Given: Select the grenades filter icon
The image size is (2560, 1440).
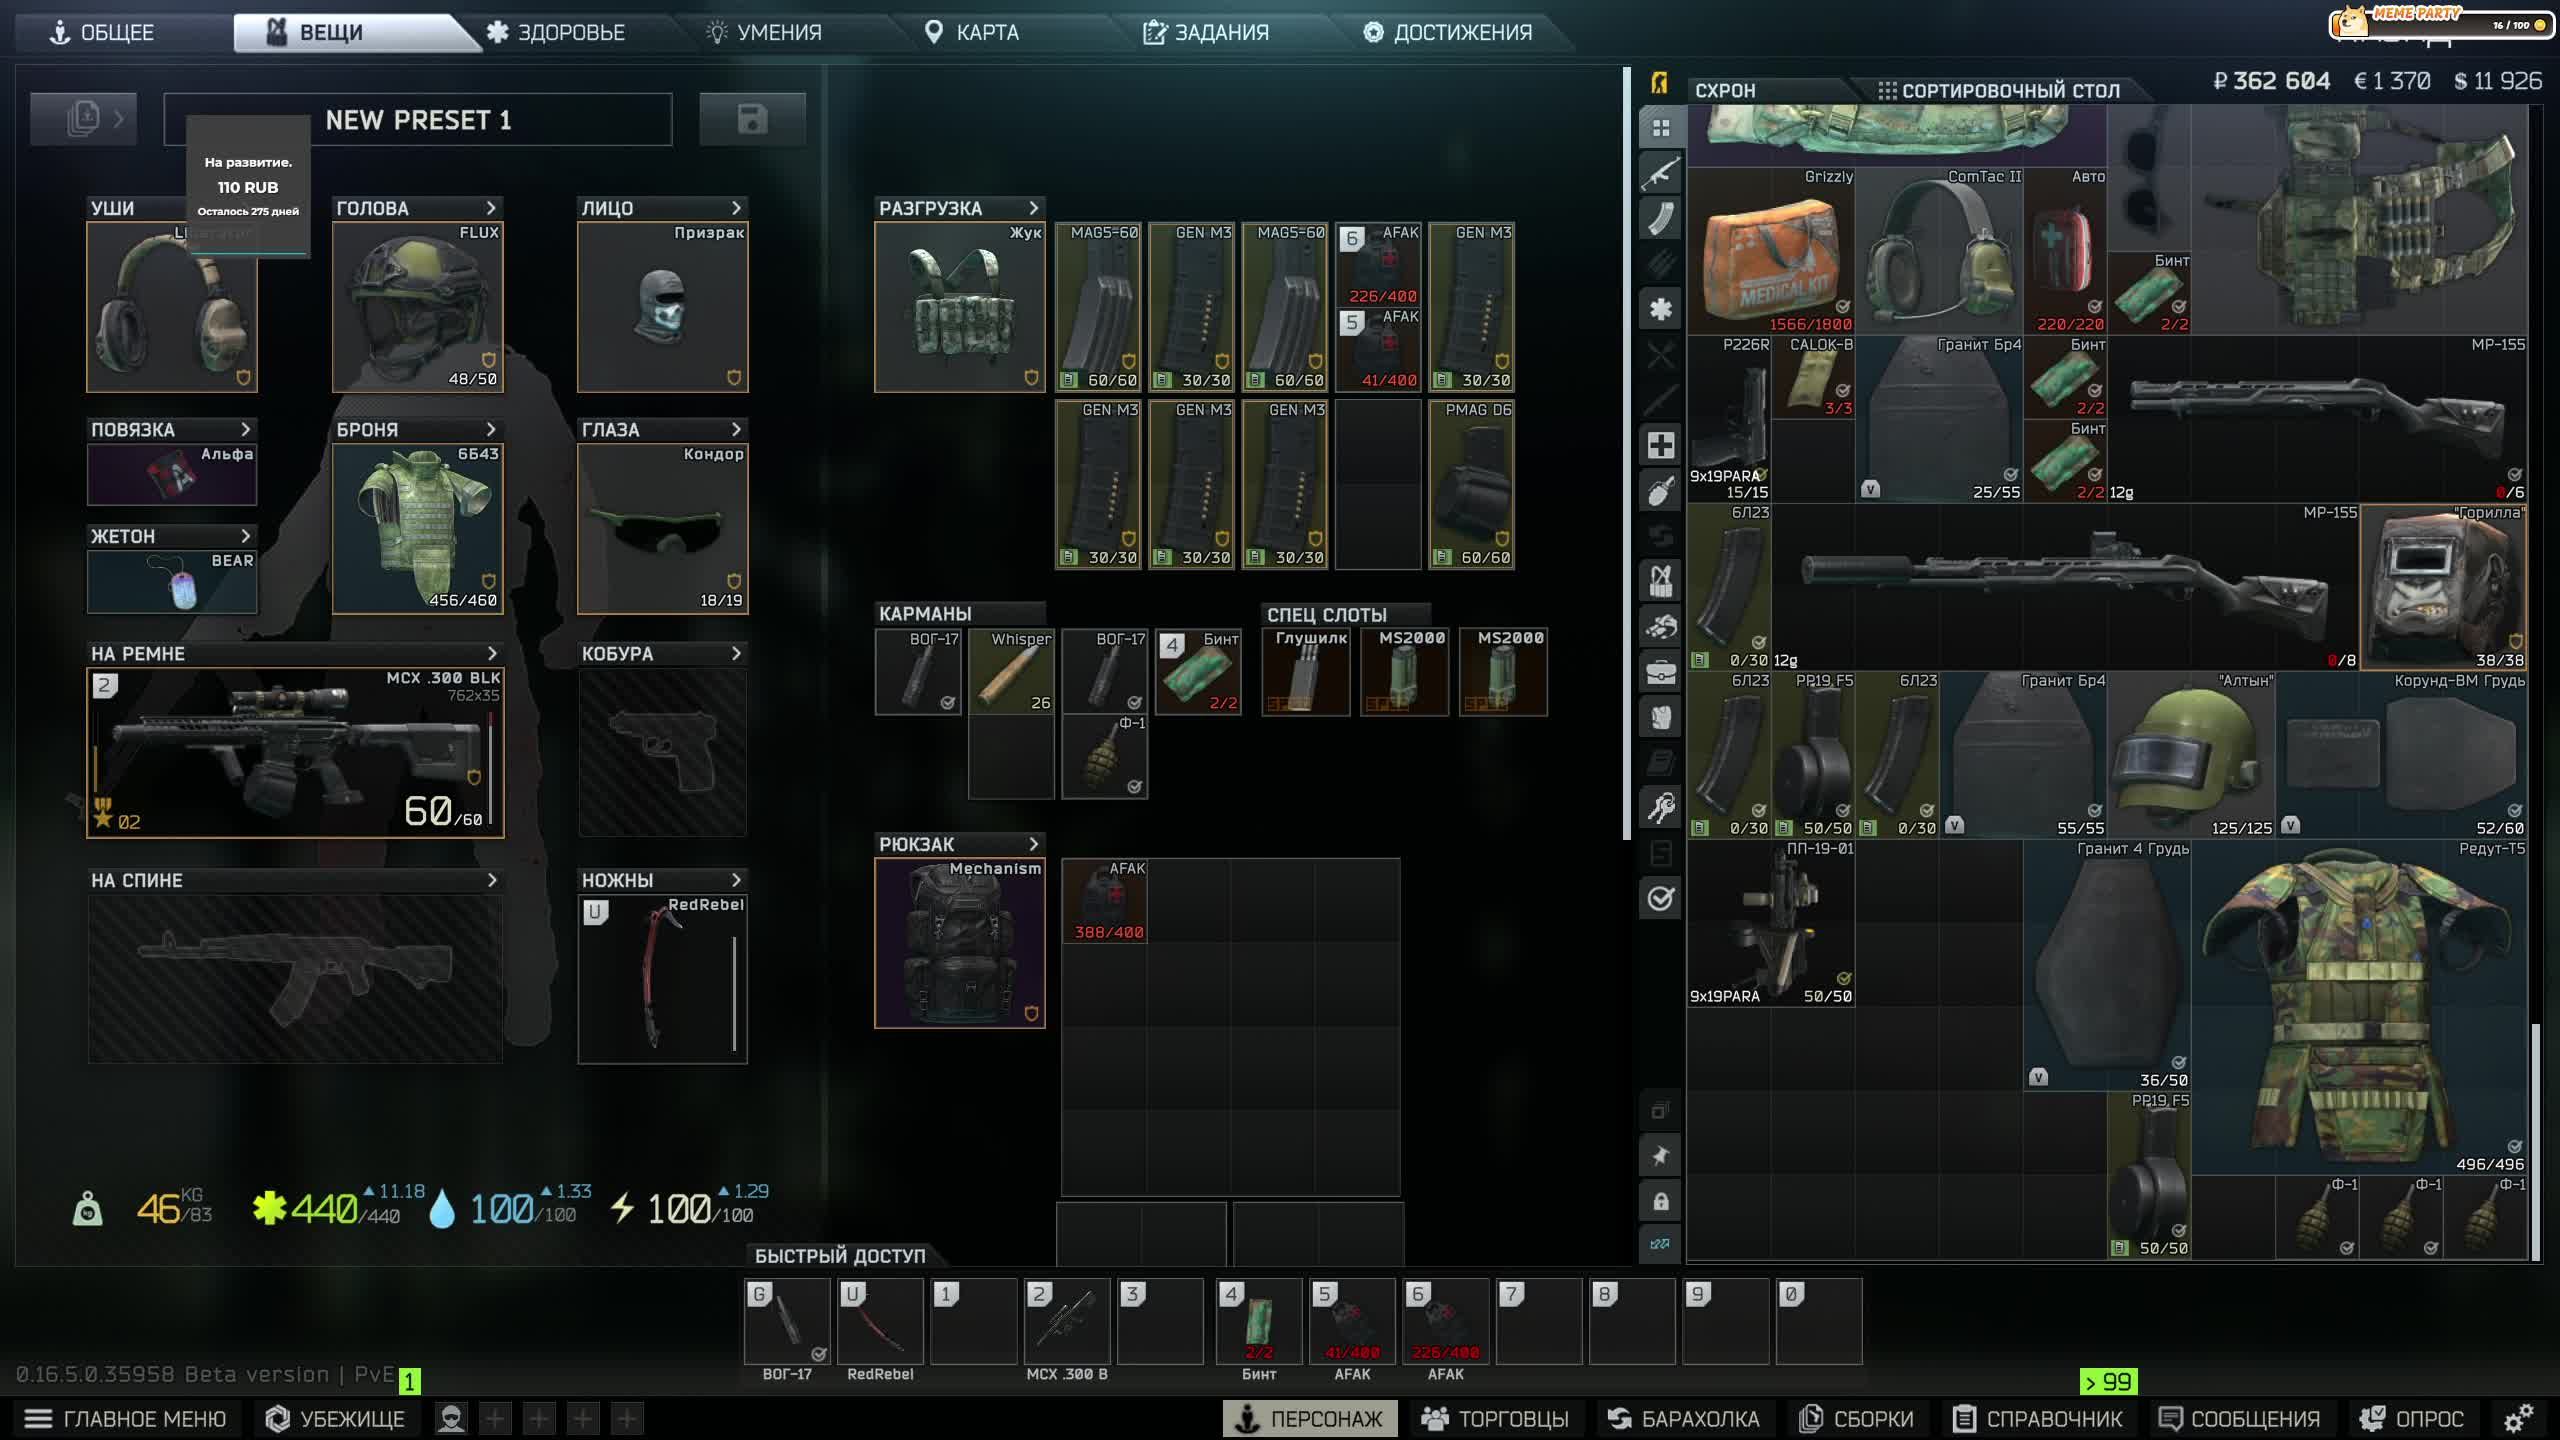Looking at the screenshot, I should point(1660,491).
